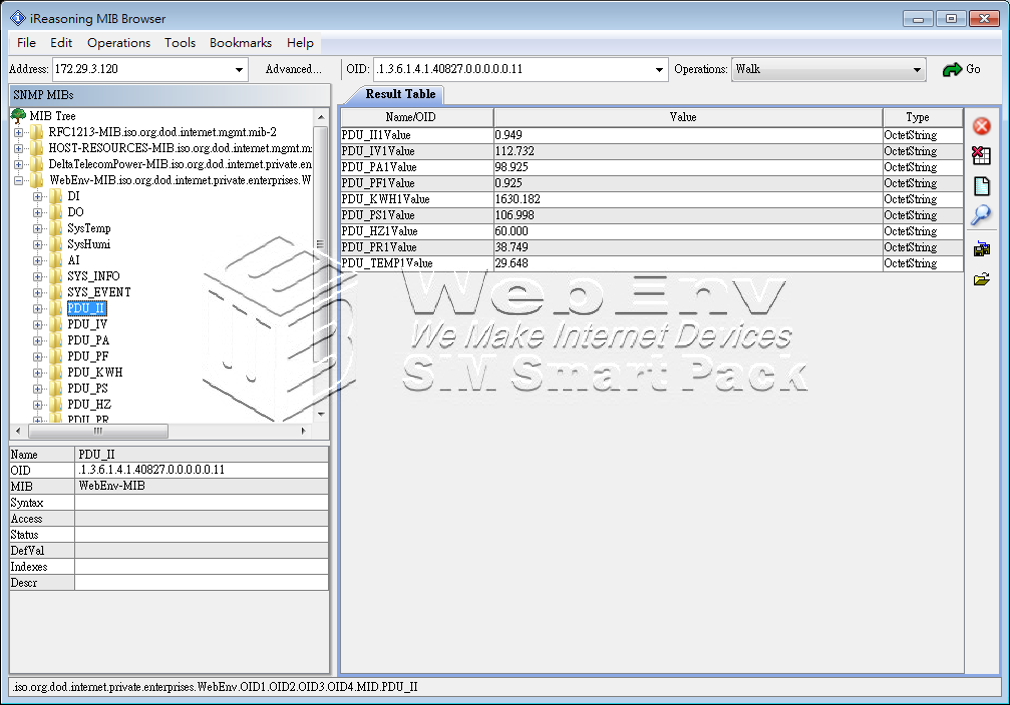This screenshot has height=705, width=1010.
Task: Expand the HOST-RESOURCES-MIB tree node
Action: (x=18, y=148)
